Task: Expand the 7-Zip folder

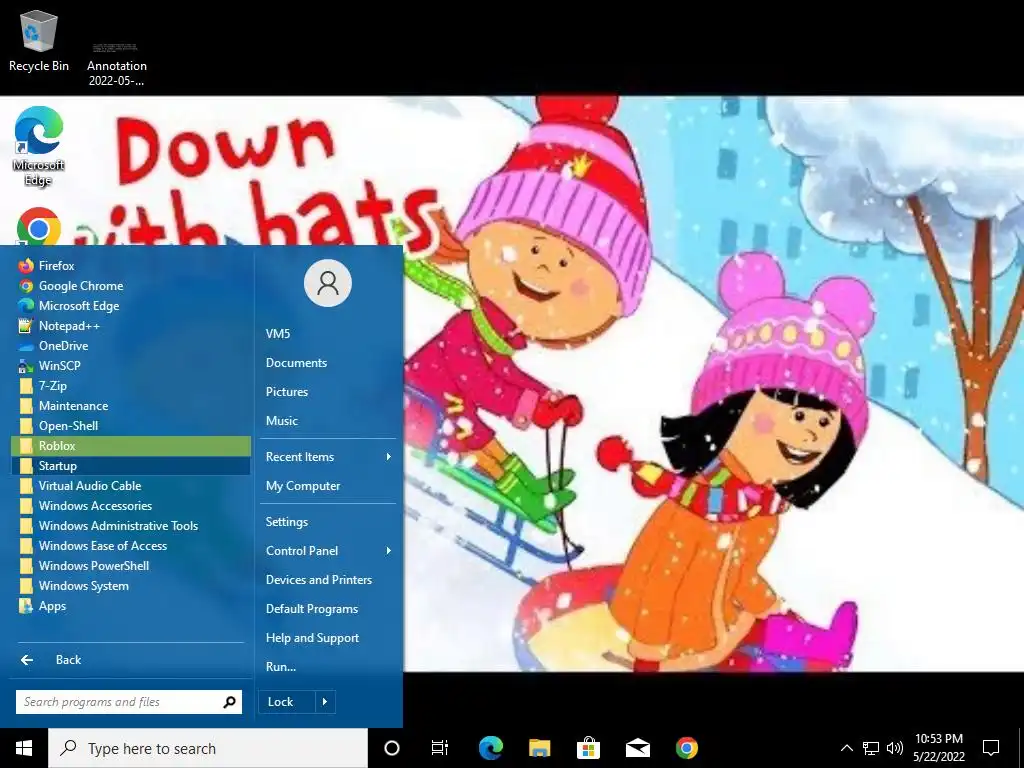Action: click(131, 386)
